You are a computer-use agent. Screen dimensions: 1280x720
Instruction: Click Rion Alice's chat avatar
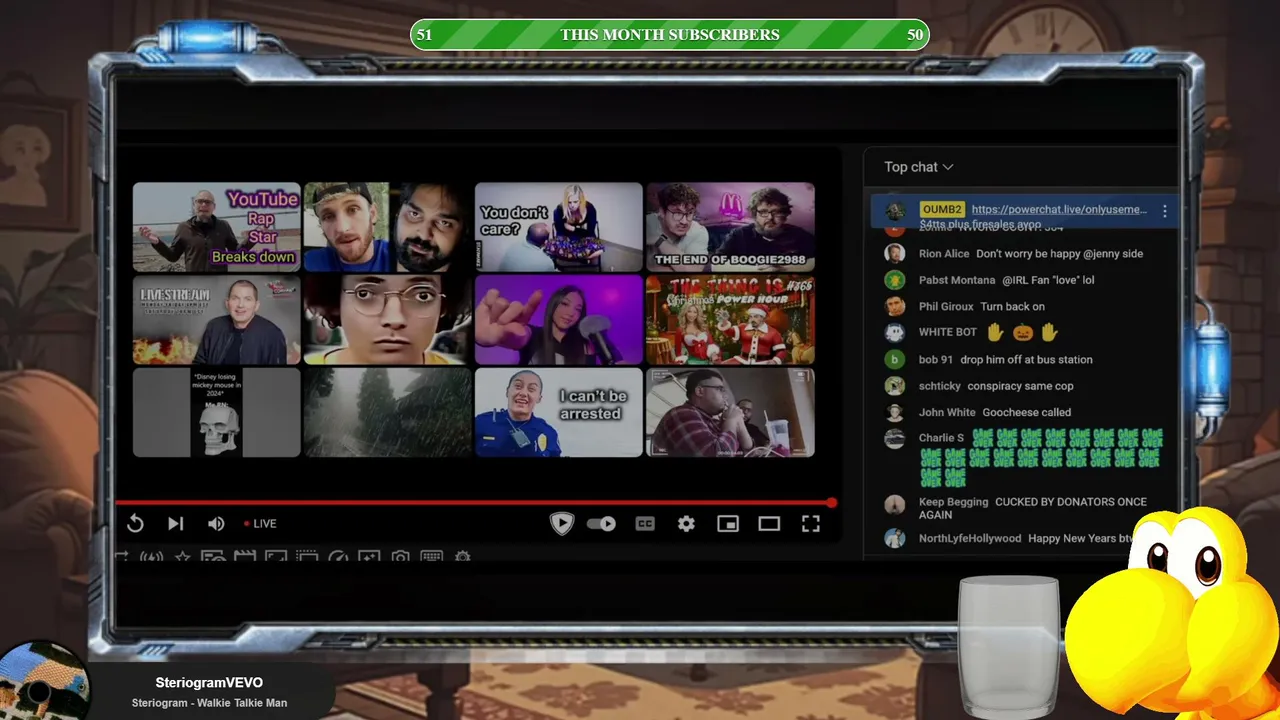click(895, 253)
